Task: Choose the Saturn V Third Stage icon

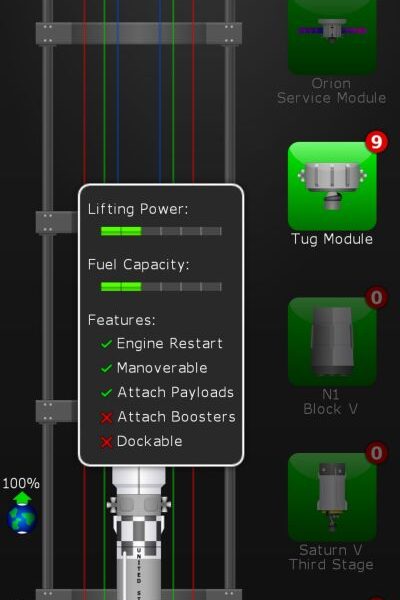Action: pos(332,497)
